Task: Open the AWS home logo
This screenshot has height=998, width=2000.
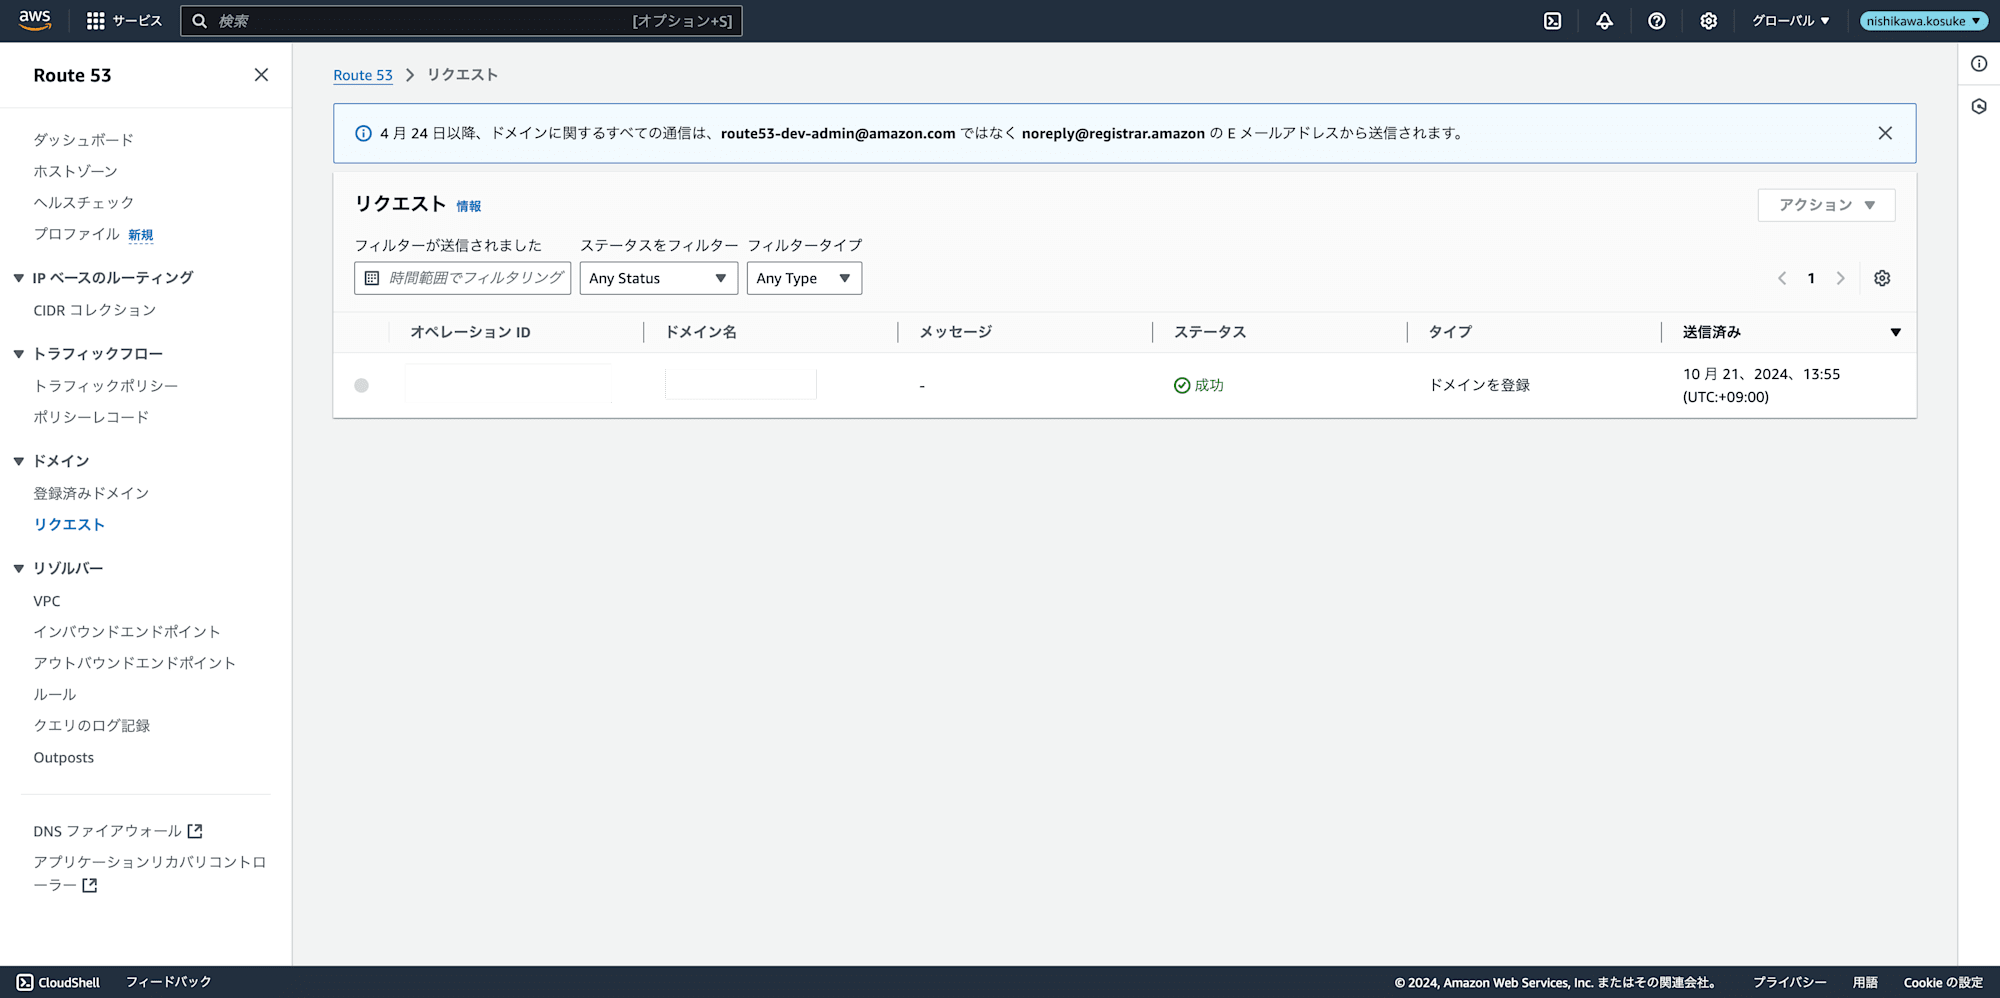Action: 35,20
